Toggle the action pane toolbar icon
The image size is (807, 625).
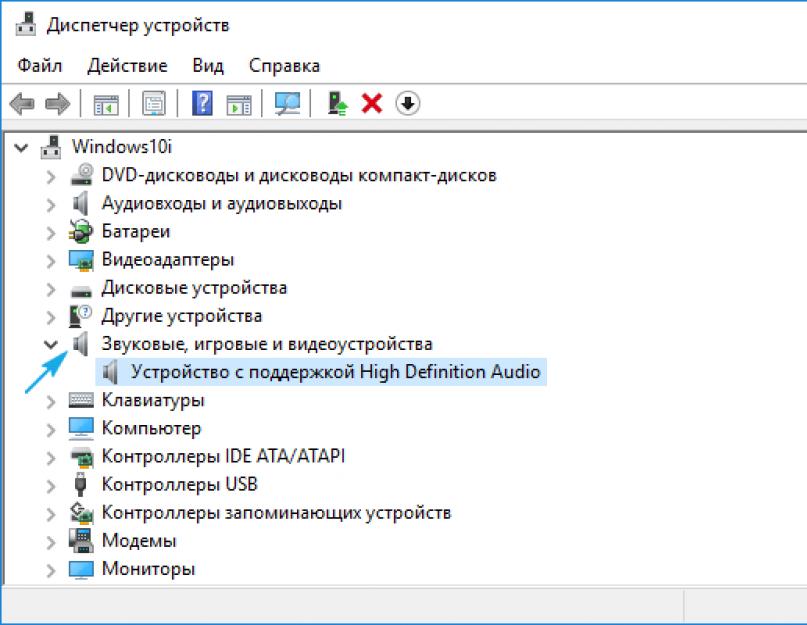(239, 105)
